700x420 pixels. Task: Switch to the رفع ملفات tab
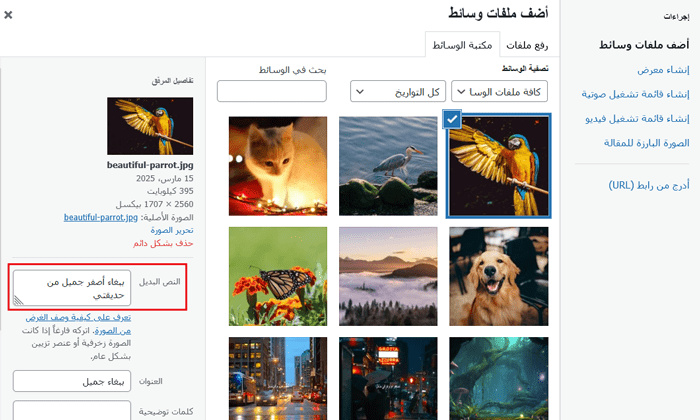point(527,45)
